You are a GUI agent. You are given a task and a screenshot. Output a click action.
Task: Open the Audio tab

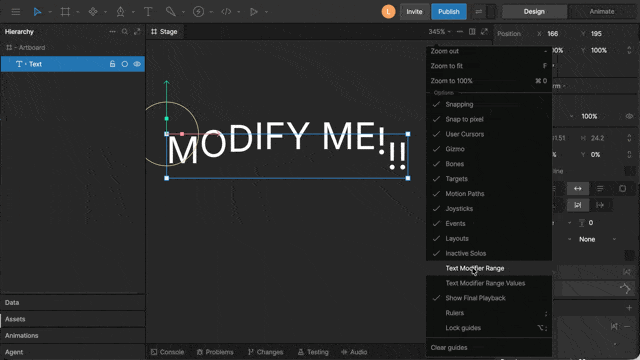point(354,352)
